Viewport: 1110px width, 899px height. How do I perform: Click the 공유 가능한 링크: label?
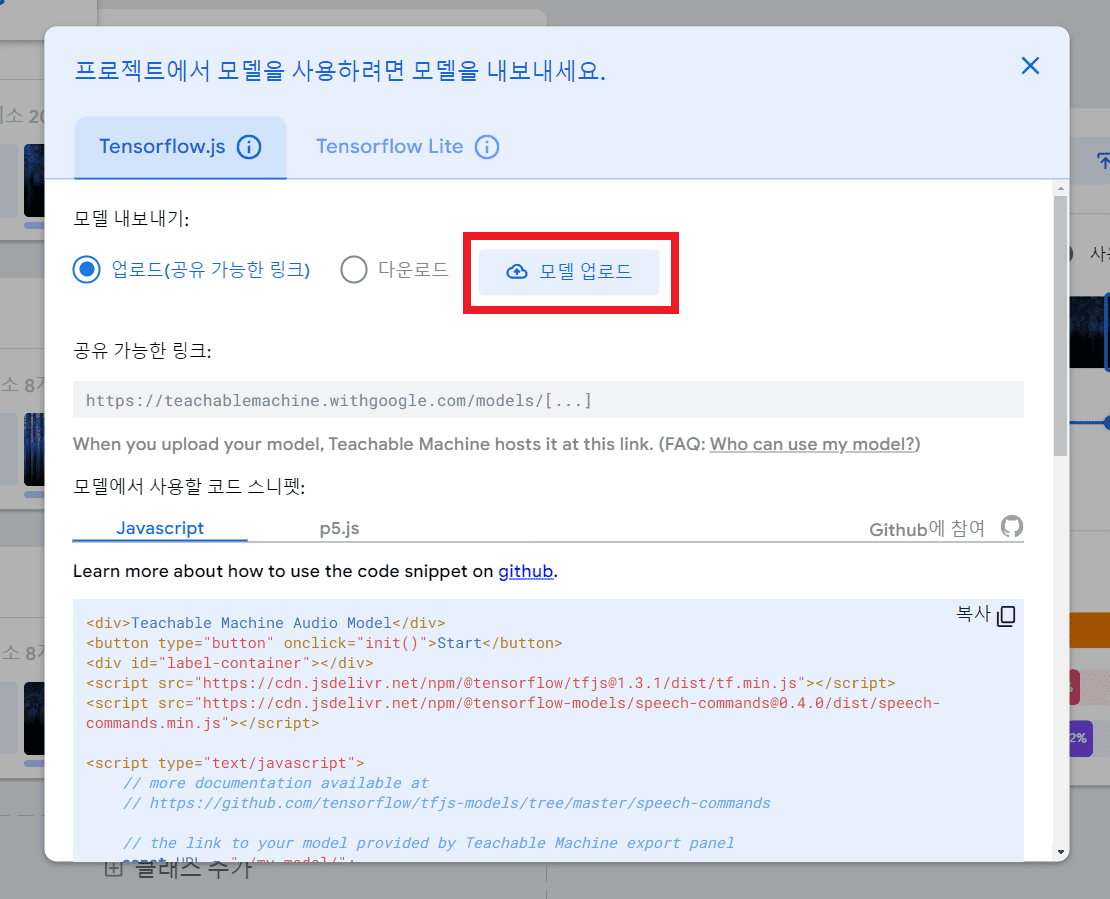coord(142,350)
